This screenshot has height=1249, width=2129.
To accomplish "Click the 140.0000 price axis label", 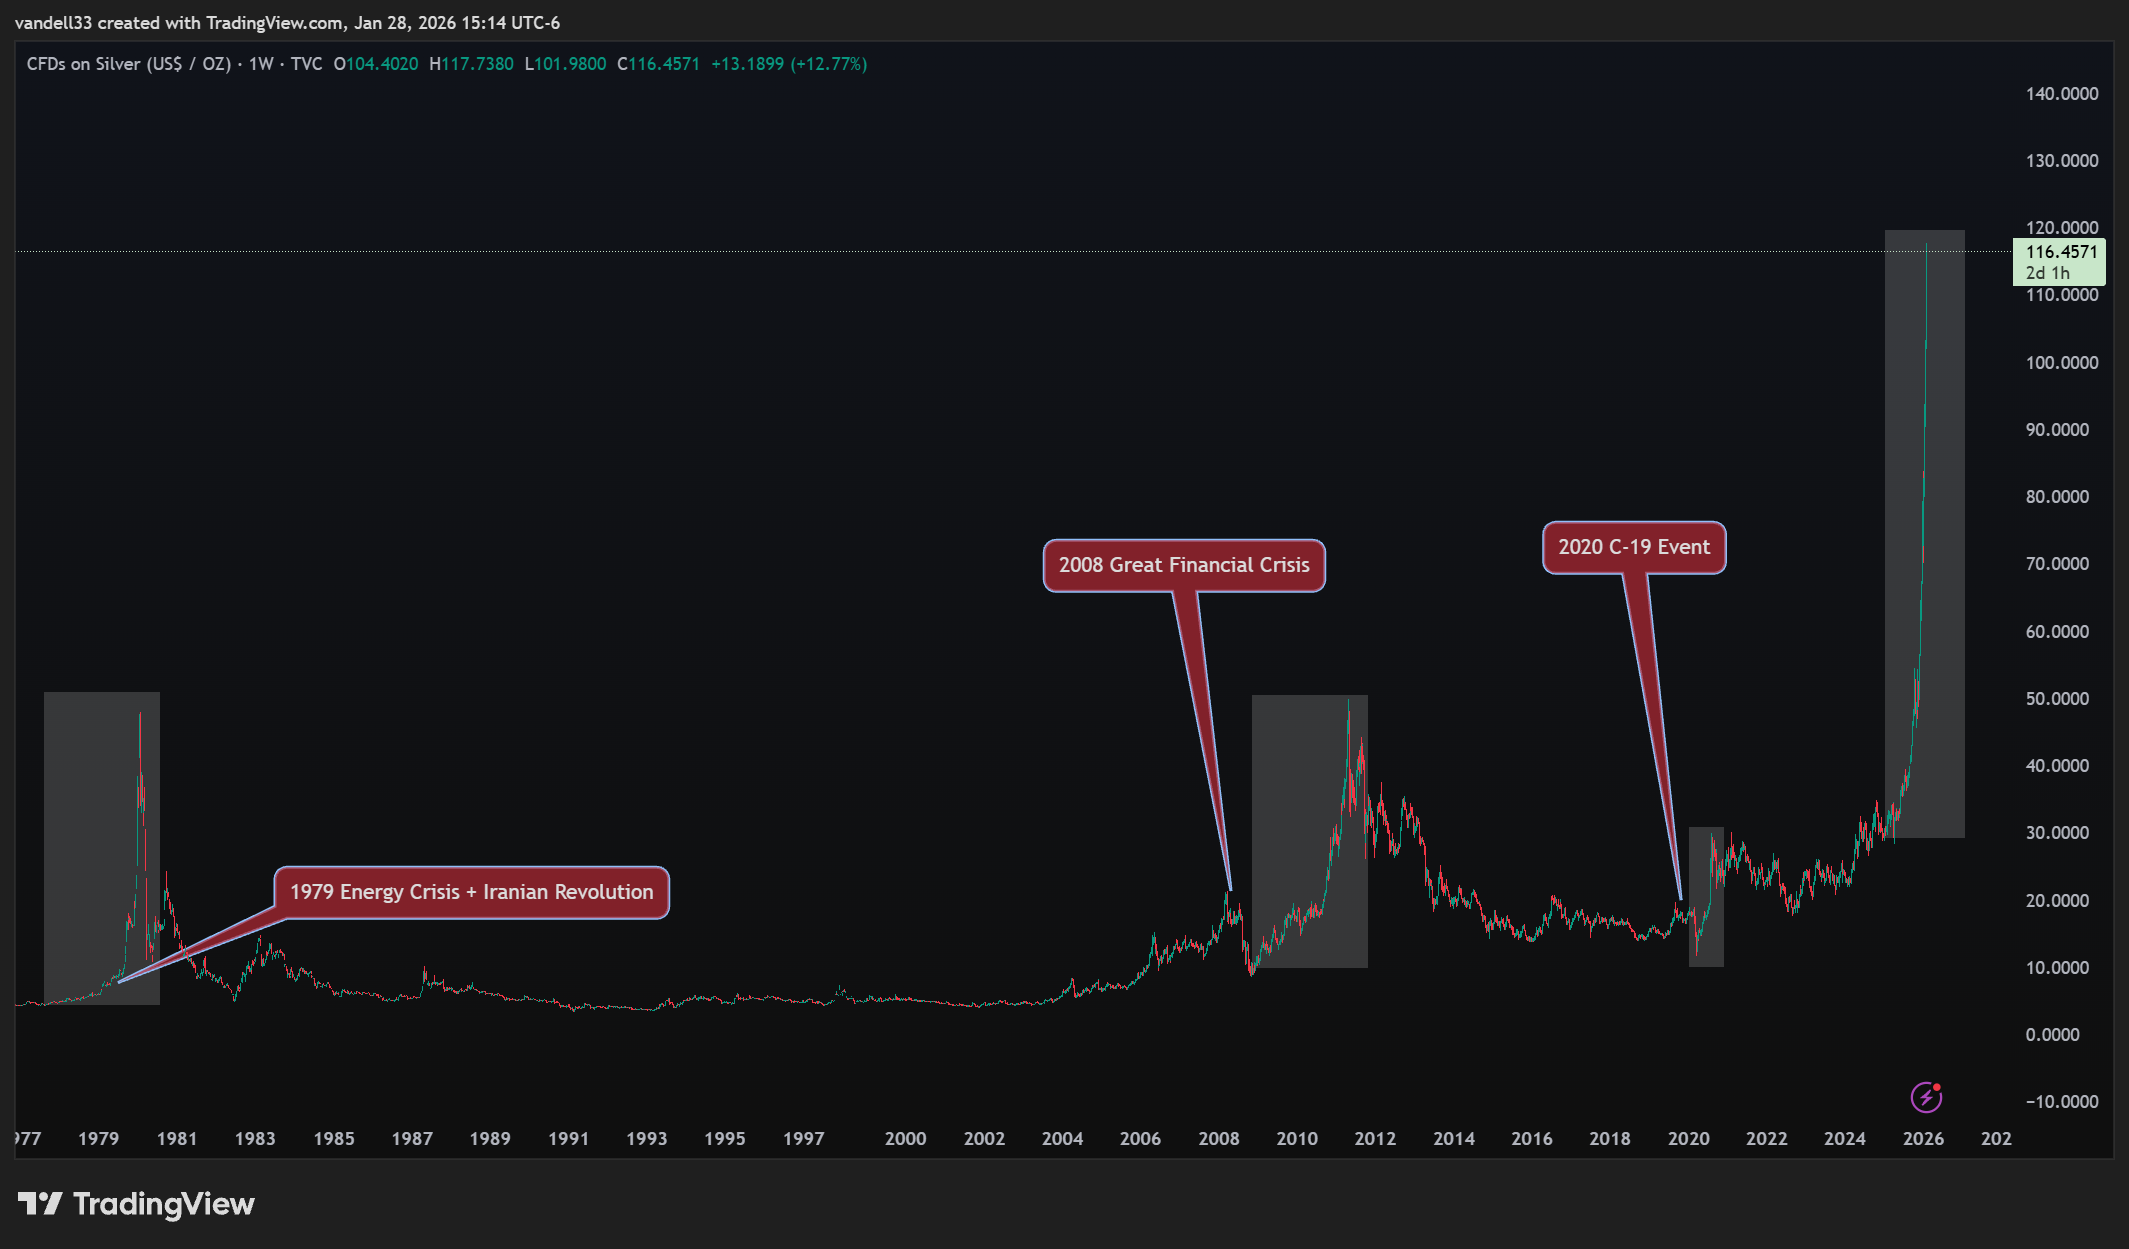I will pos(2062,94).
